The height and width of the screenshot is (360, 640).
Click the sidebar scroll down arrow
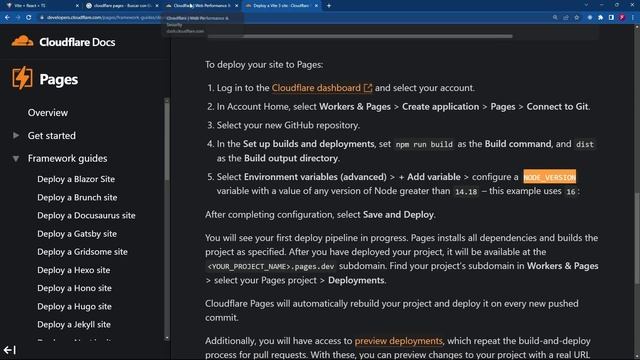click(x=167, y=338)
